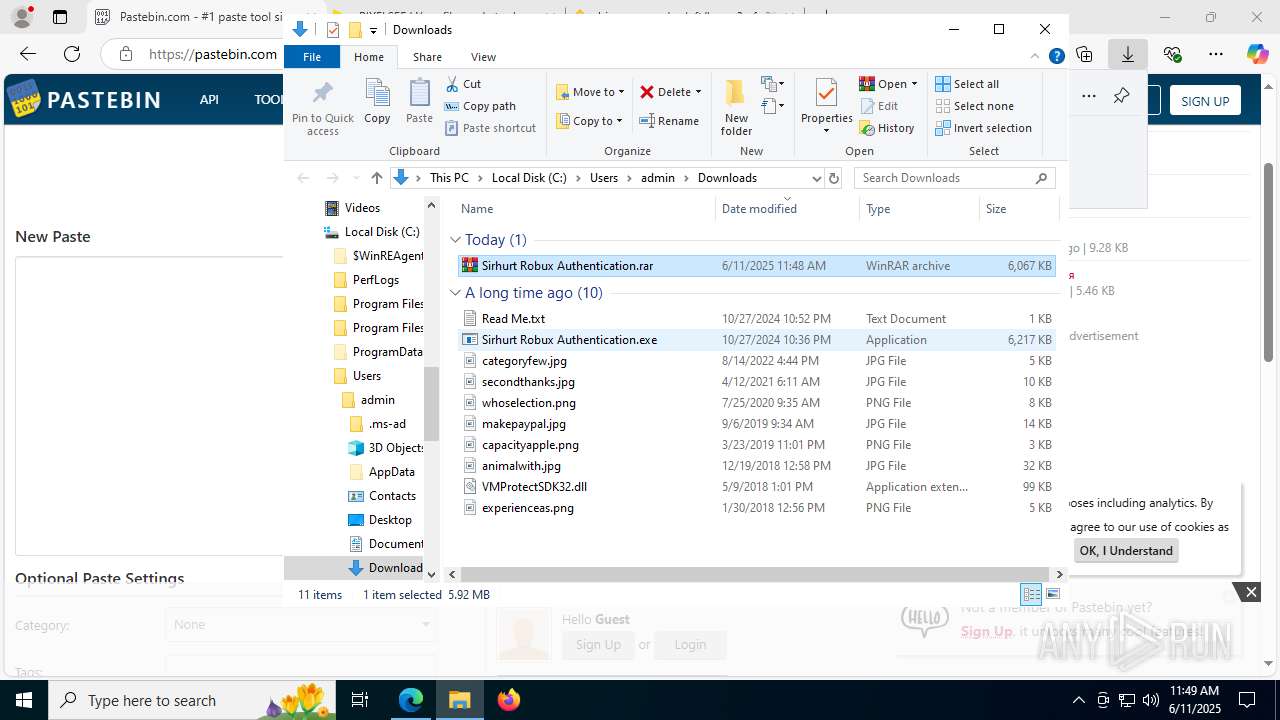Open the Copy to dropdown
The width and height of the screenshot is (1280, 720).
tap(590, 121)
